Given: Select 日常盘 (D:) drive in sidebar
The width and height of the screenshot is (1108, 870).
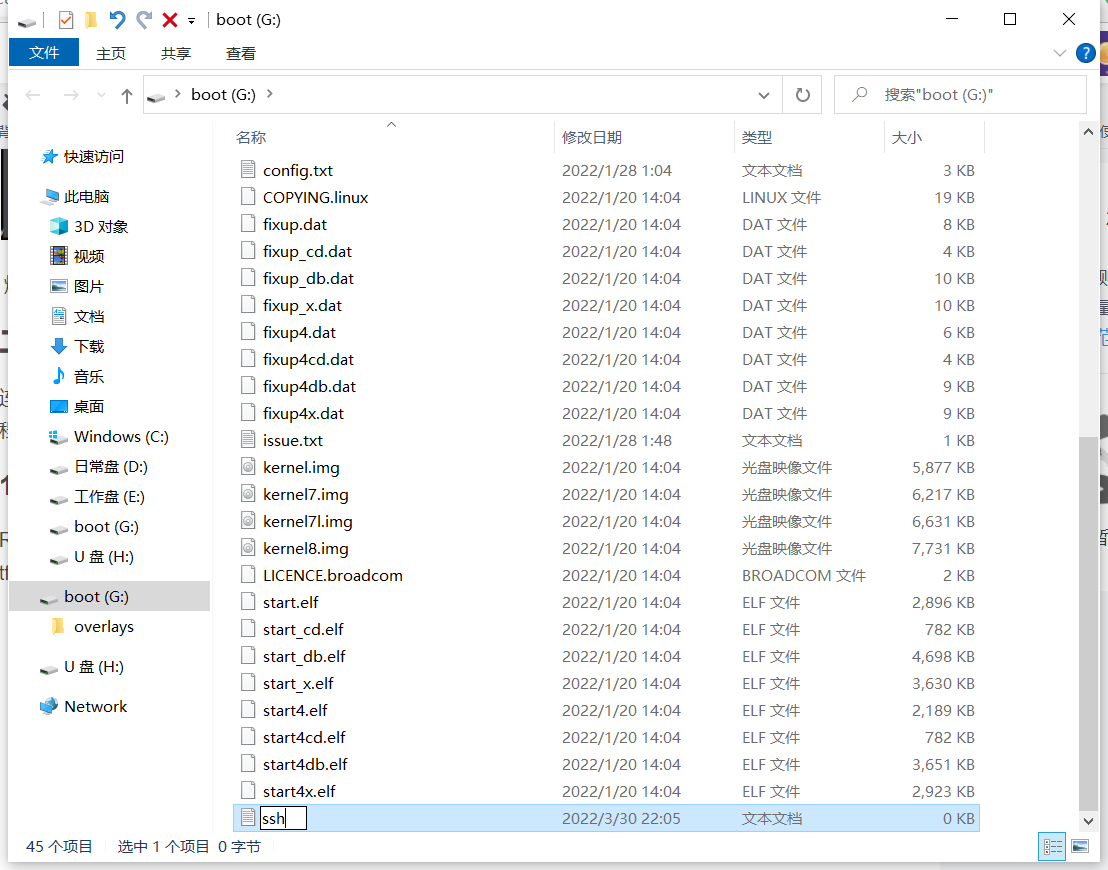Looking at the screenshot, I should (x=98, y=466).
